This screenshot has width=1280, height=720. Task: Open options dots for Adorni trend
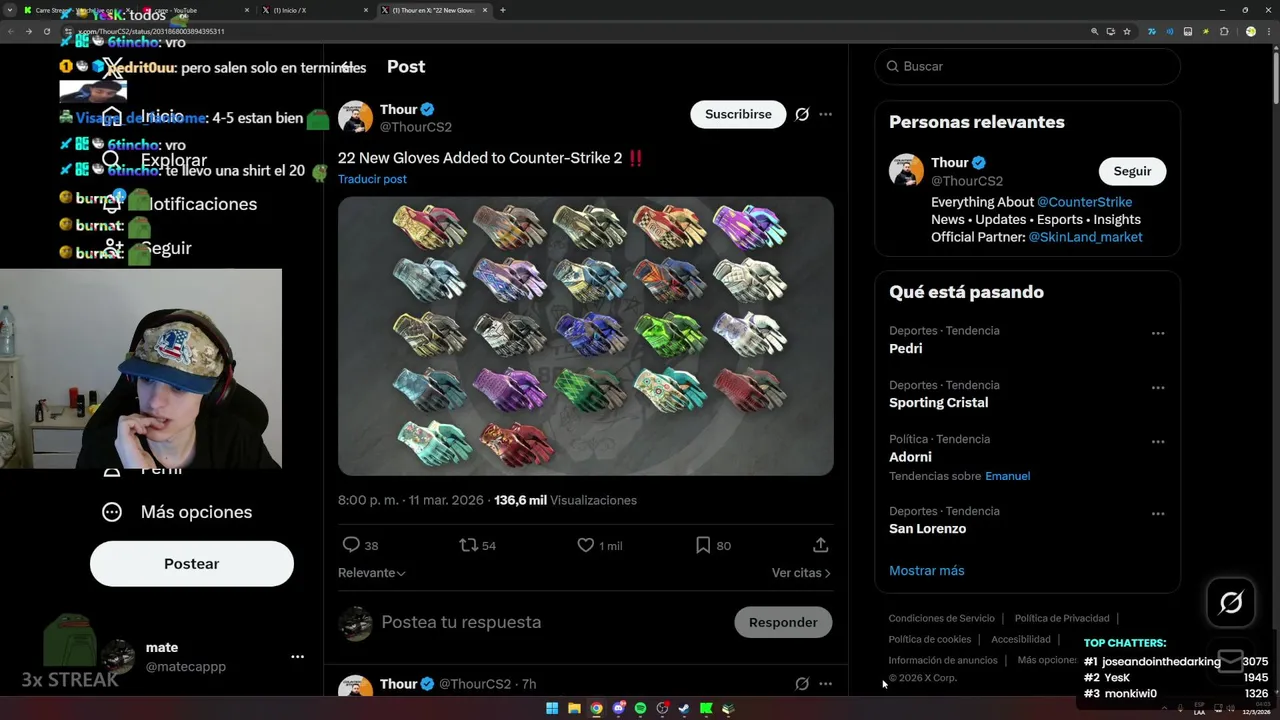[x=1158, y=441]
